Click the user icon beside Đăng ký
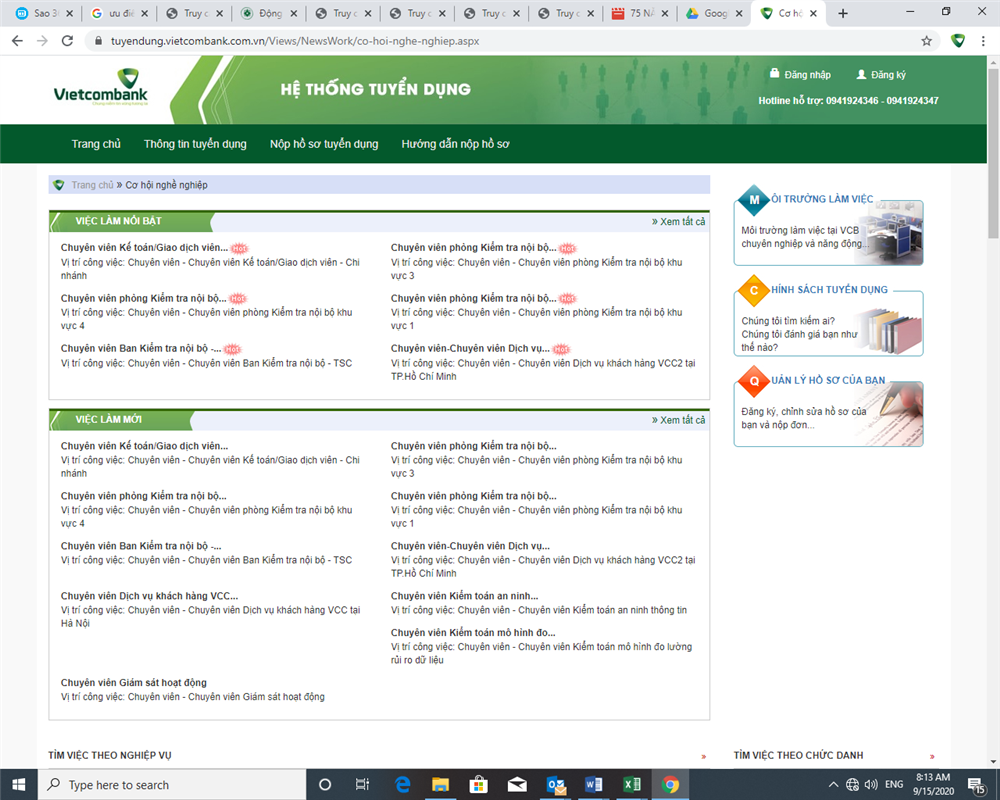The height and width of the screenshot is (800, 1000). coord(861,74)
